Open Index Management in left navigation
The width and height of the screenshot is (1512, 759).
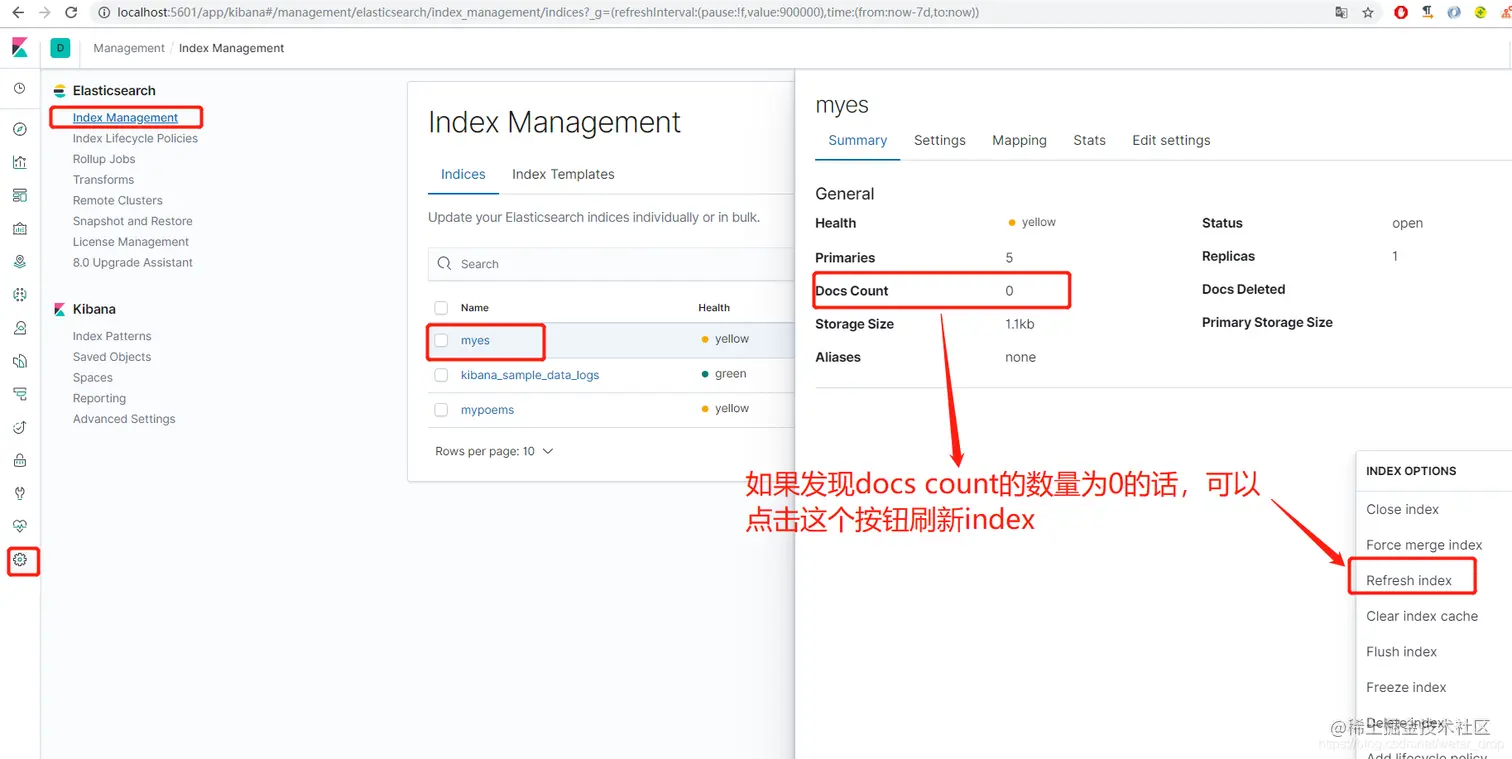[x=125, y=118]
